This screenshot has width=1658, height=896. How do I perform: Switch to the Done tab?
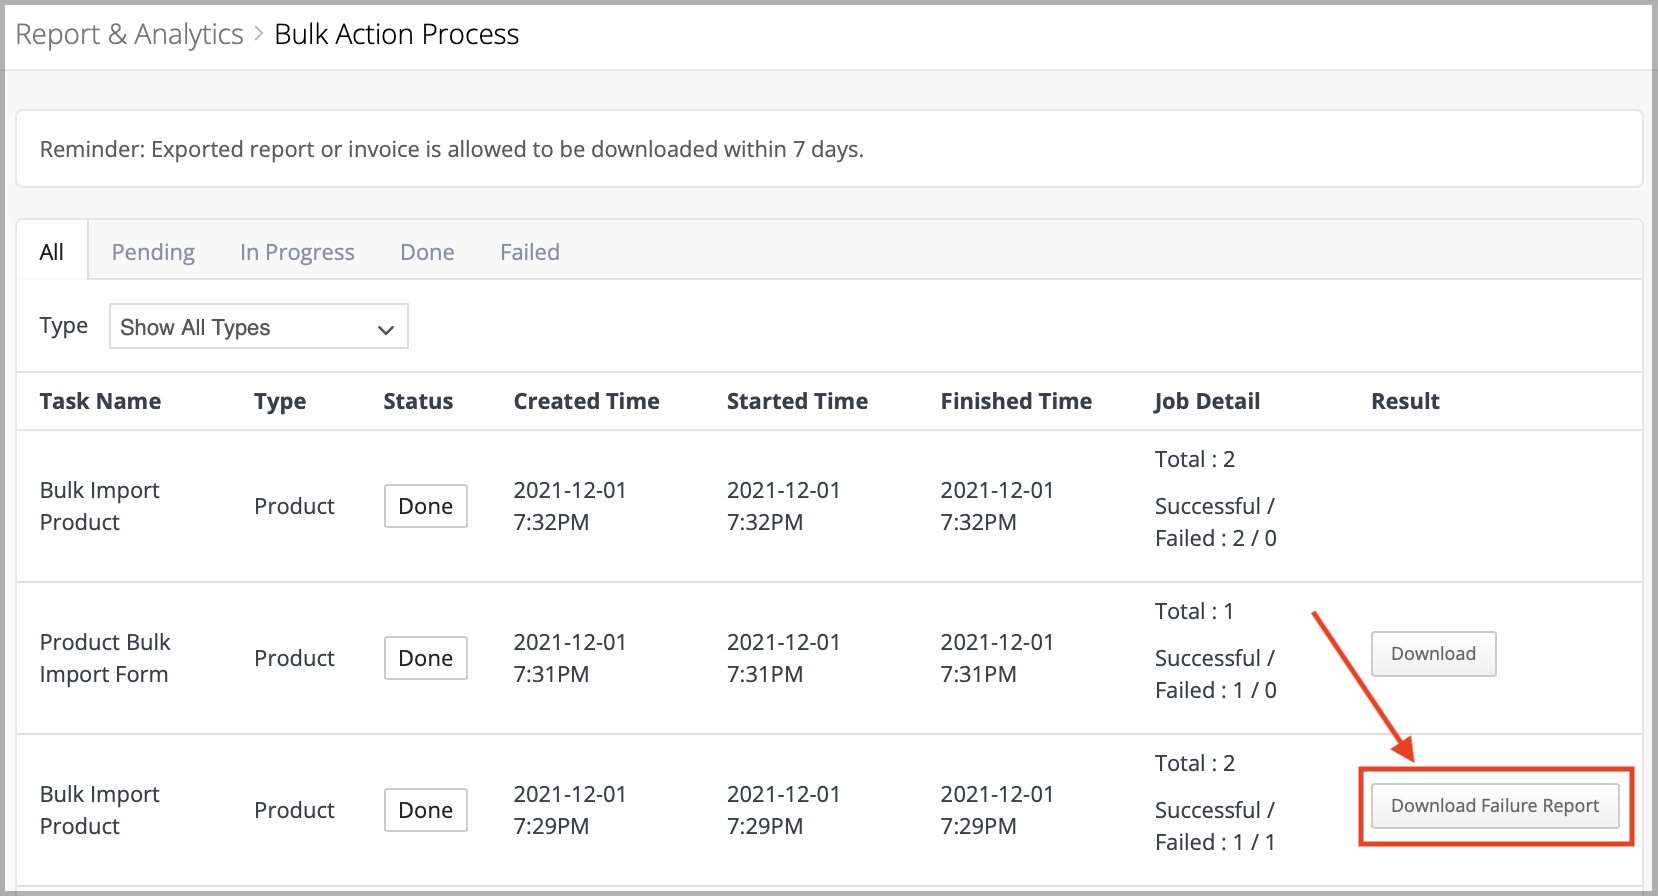tap(427, 252)
